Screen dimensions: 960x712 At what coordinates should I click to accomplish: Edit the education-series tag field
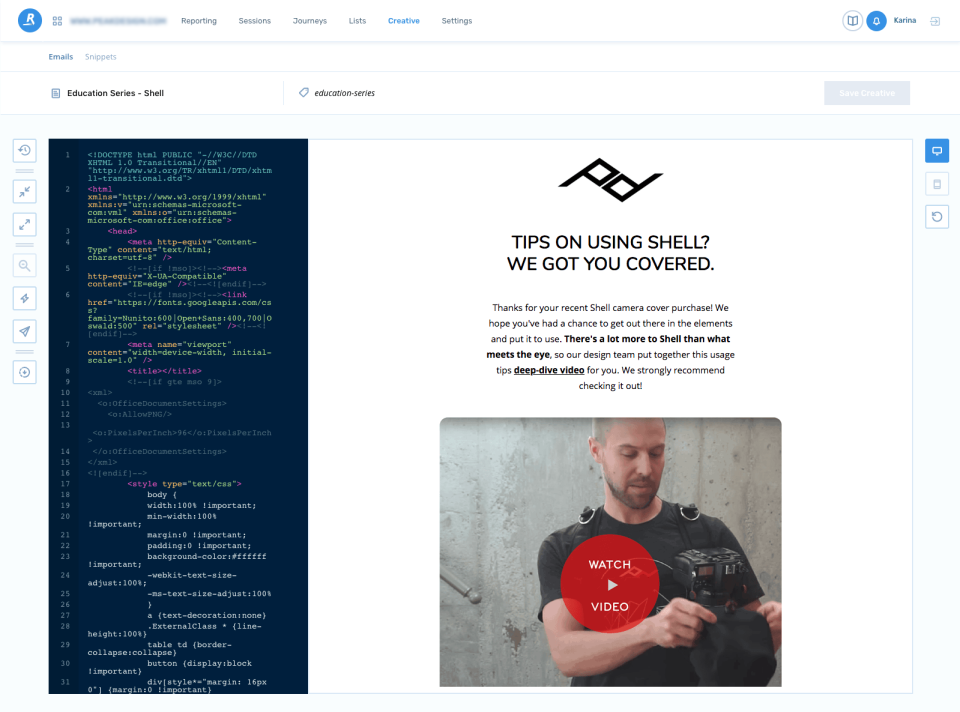tap(344, 93)
